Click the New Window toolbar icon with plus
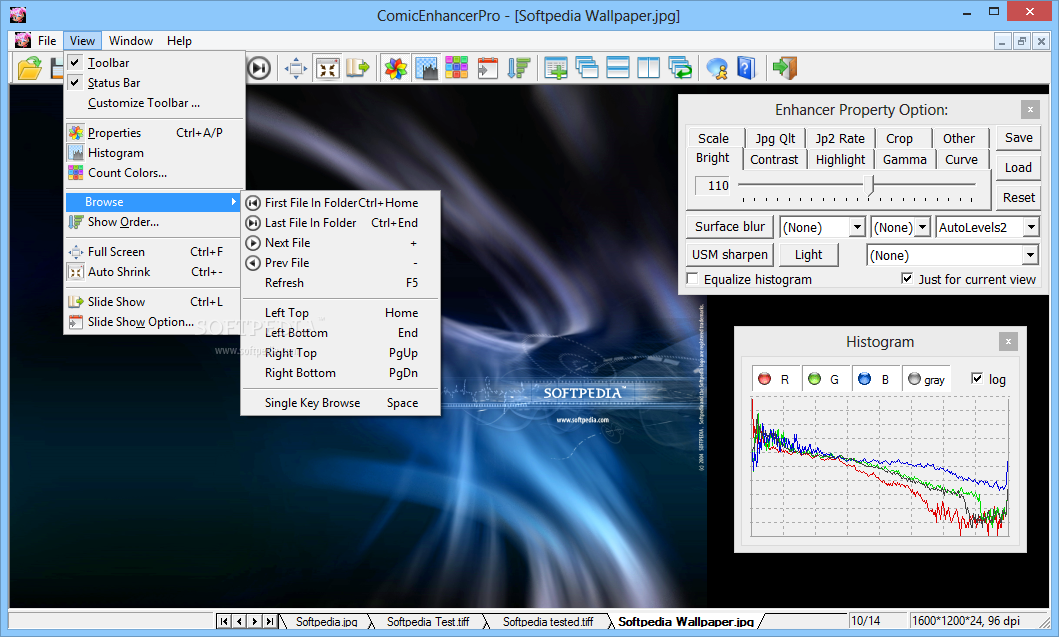Viewport: 1059px width, 637px height. [556, 68]
